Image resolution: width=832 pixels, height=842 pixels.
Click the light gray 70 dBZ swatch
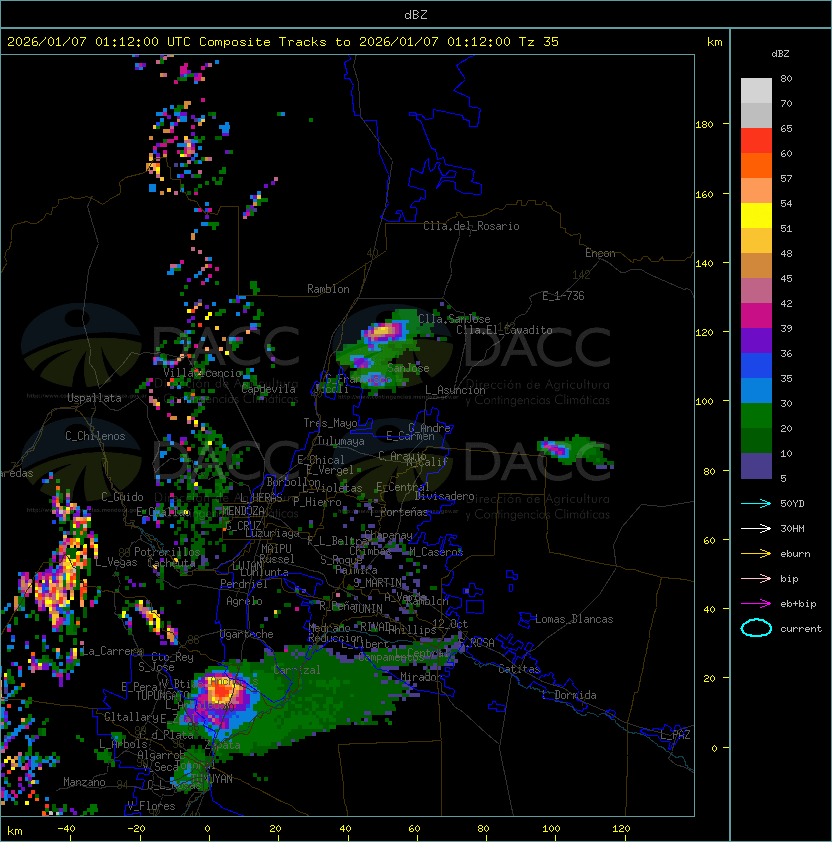tap(756, 115)
